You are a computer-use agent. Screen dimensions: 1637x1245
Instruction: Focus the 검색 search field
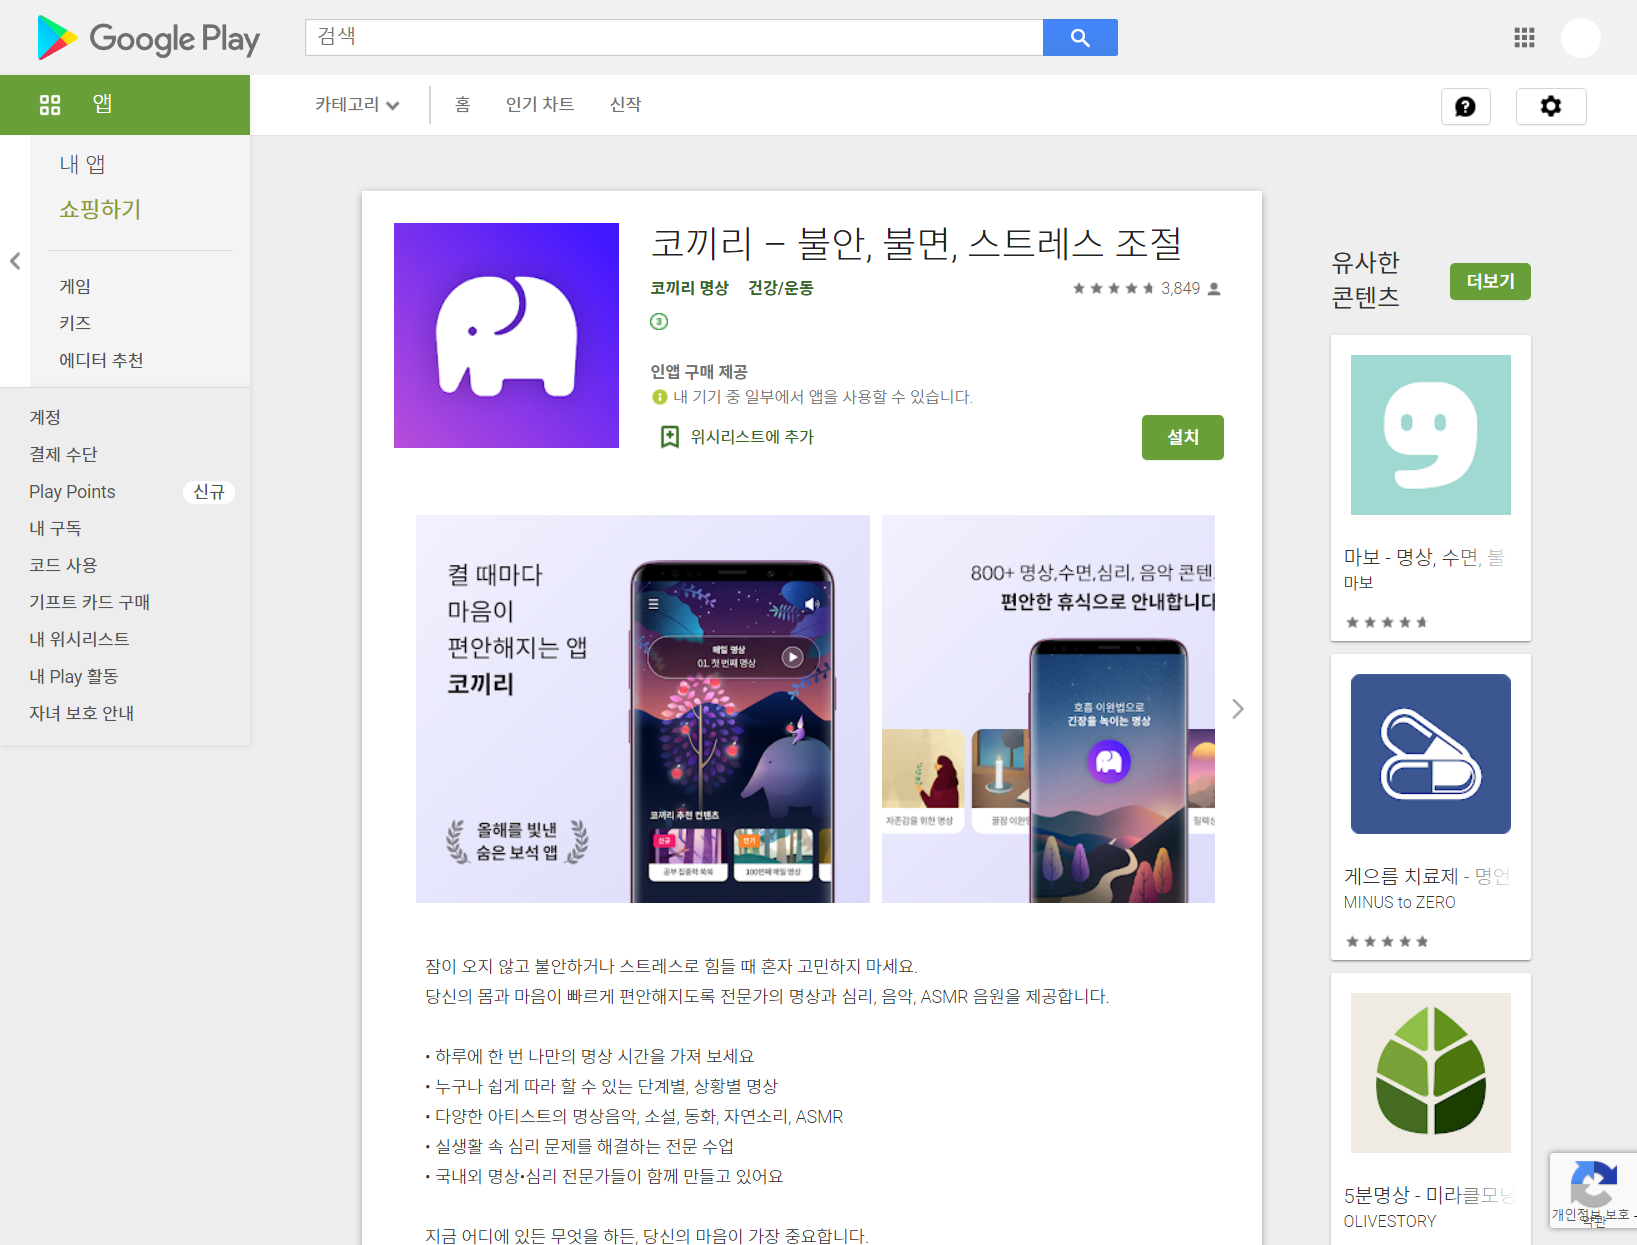[674, 37]
